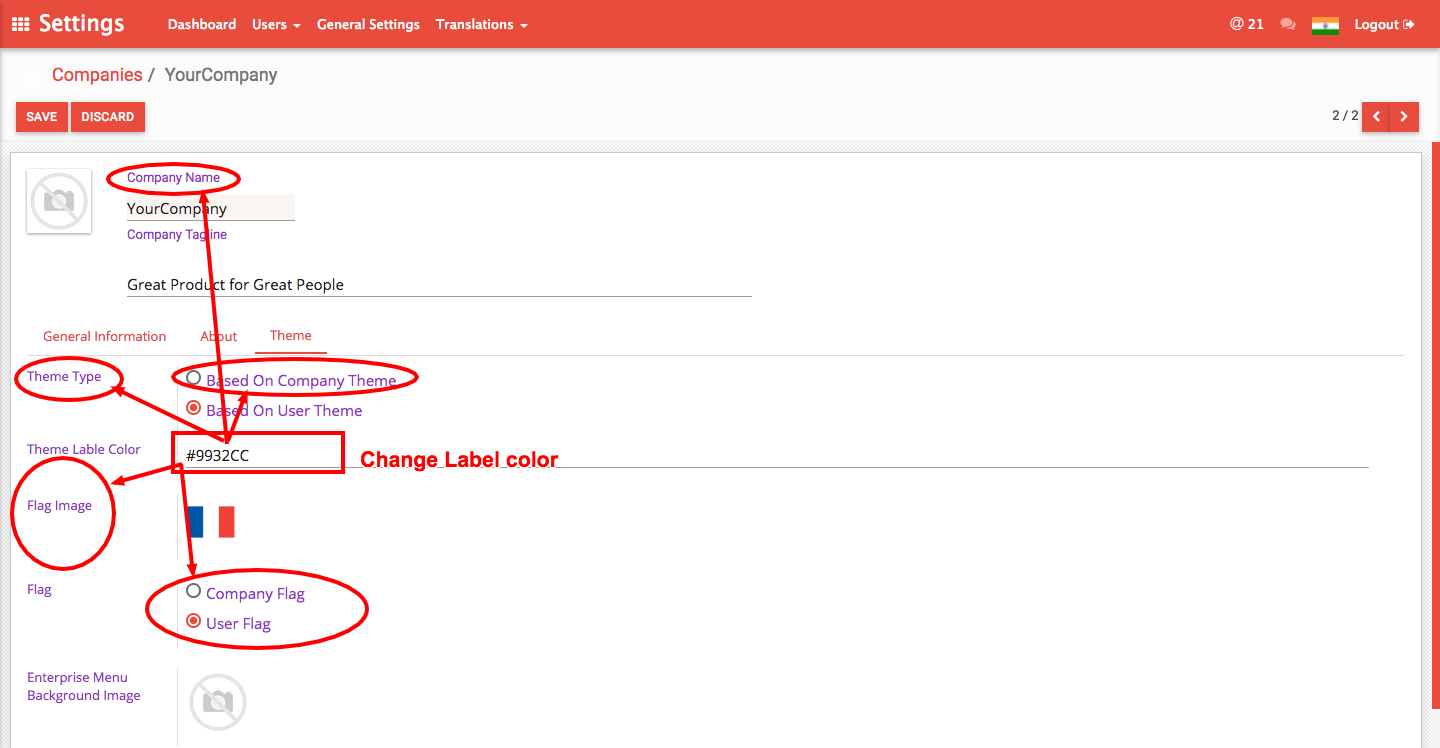Edit the Company Tagline field

(439, 284)
